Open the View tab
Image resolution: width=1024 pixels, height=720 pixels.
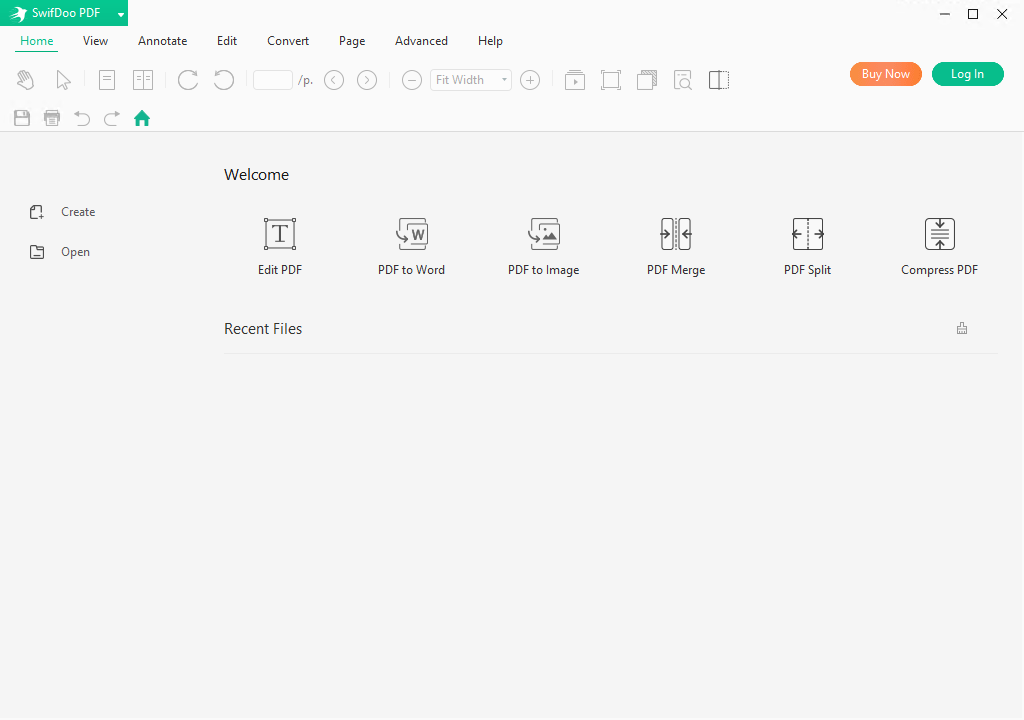tap(95, 41)
